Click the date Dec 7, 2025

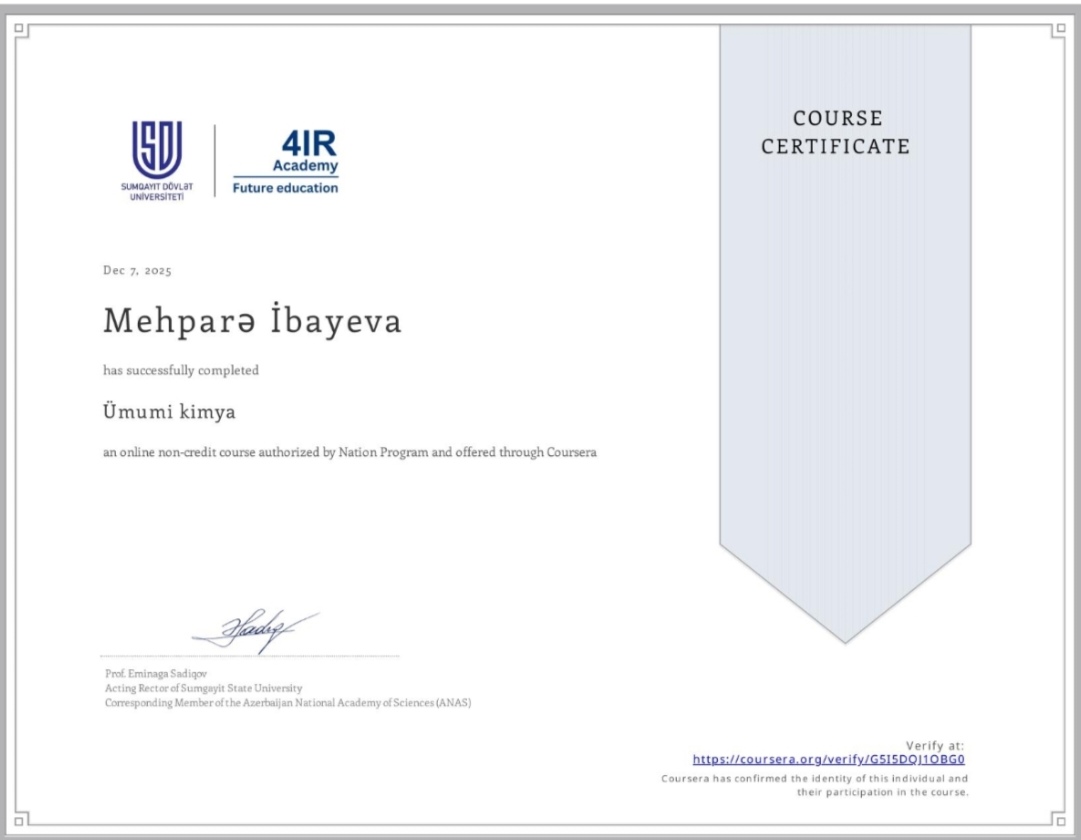(x=138, y=271)
